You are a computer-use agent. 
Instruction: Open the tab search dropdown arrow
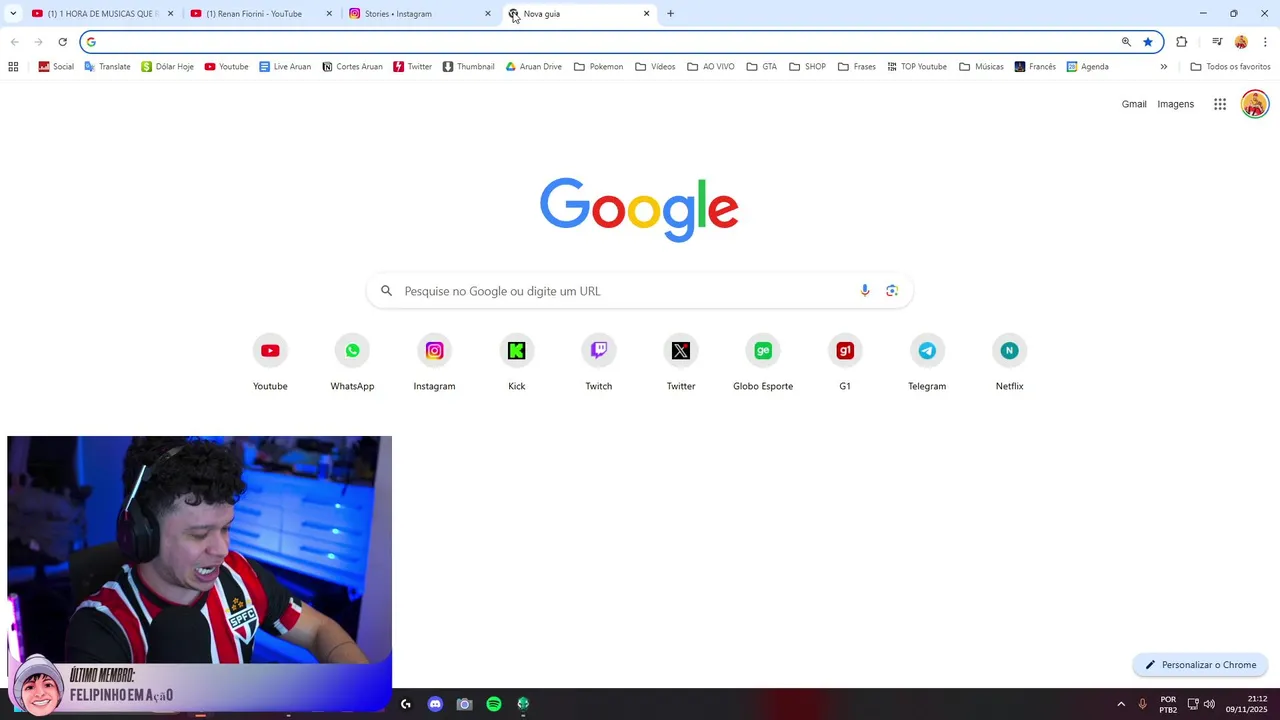[13, 14]
